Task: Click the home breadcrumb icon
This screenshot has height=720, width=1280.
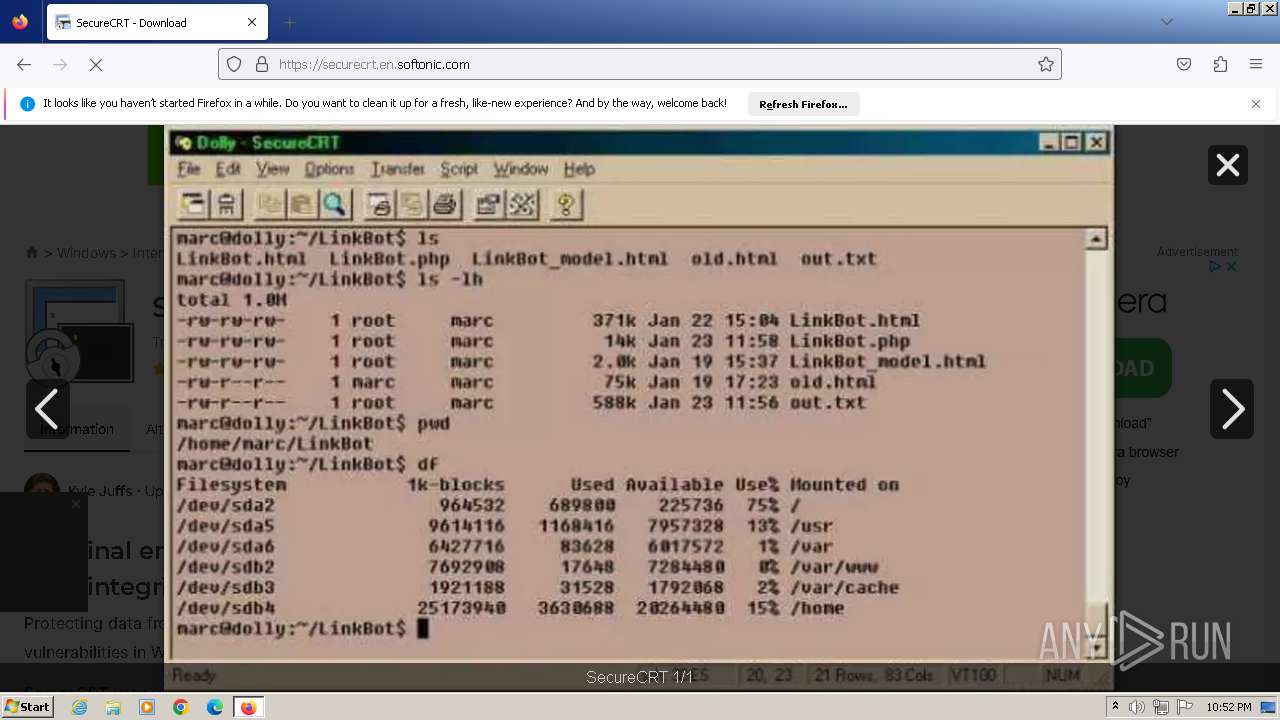Action: tap(32, 253)
